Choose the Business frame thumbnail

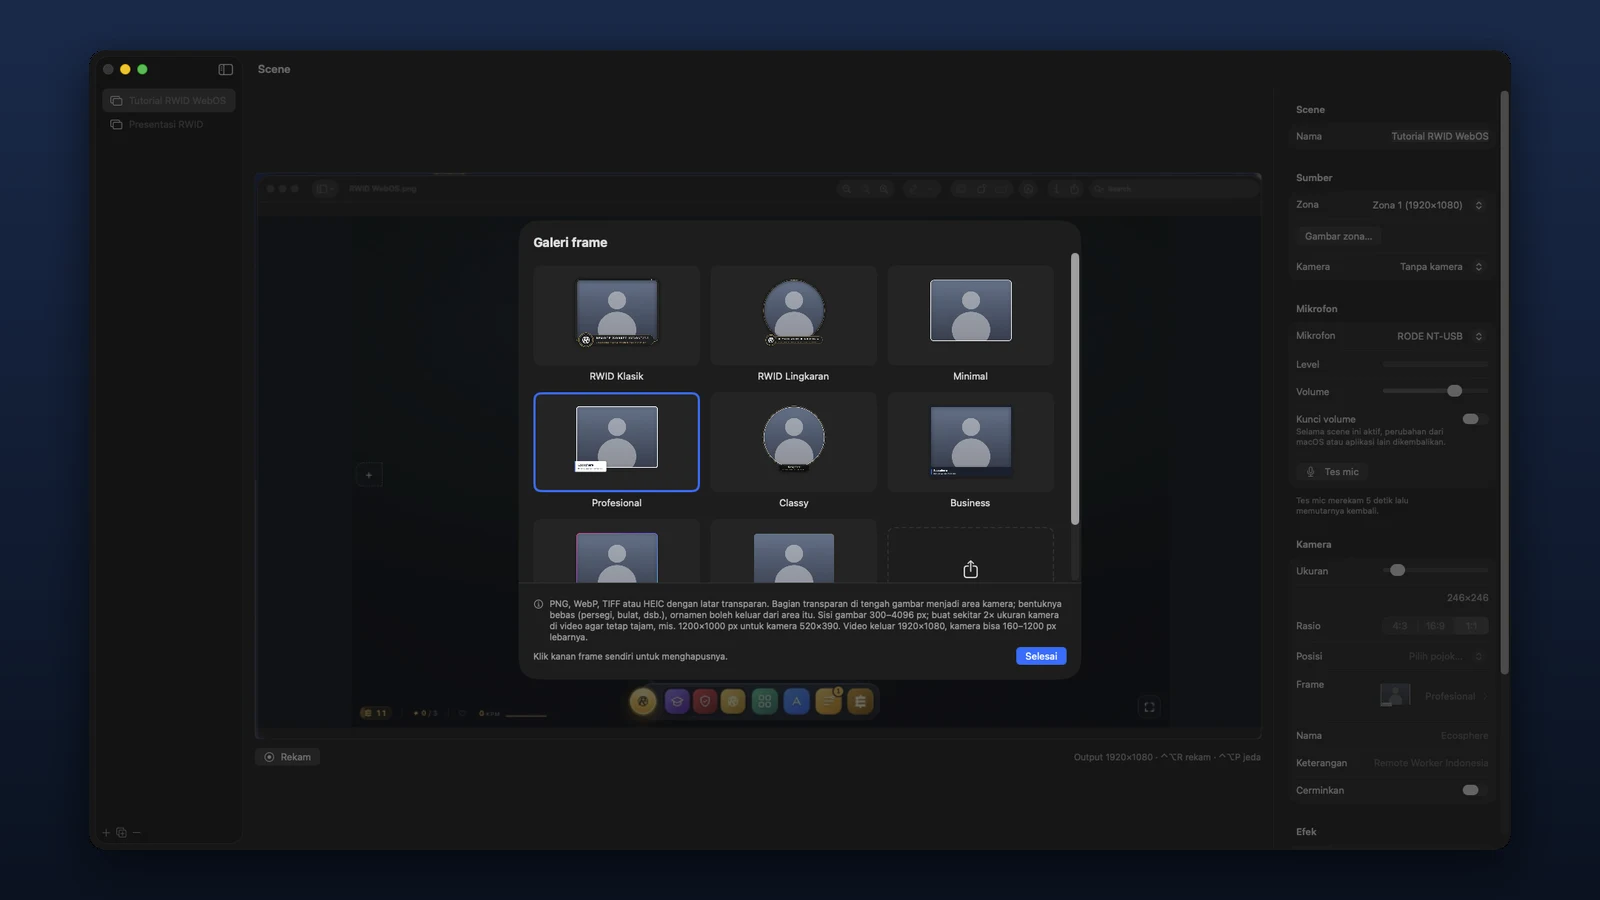[x=970, y=442]
